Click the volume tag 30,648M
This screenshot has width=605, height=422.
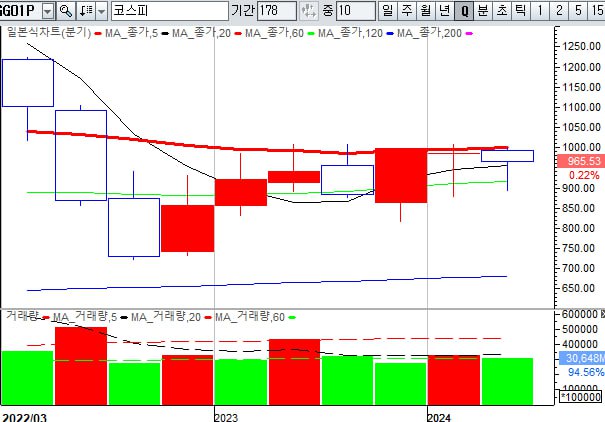pyautogui.click(x=582, y=358)
